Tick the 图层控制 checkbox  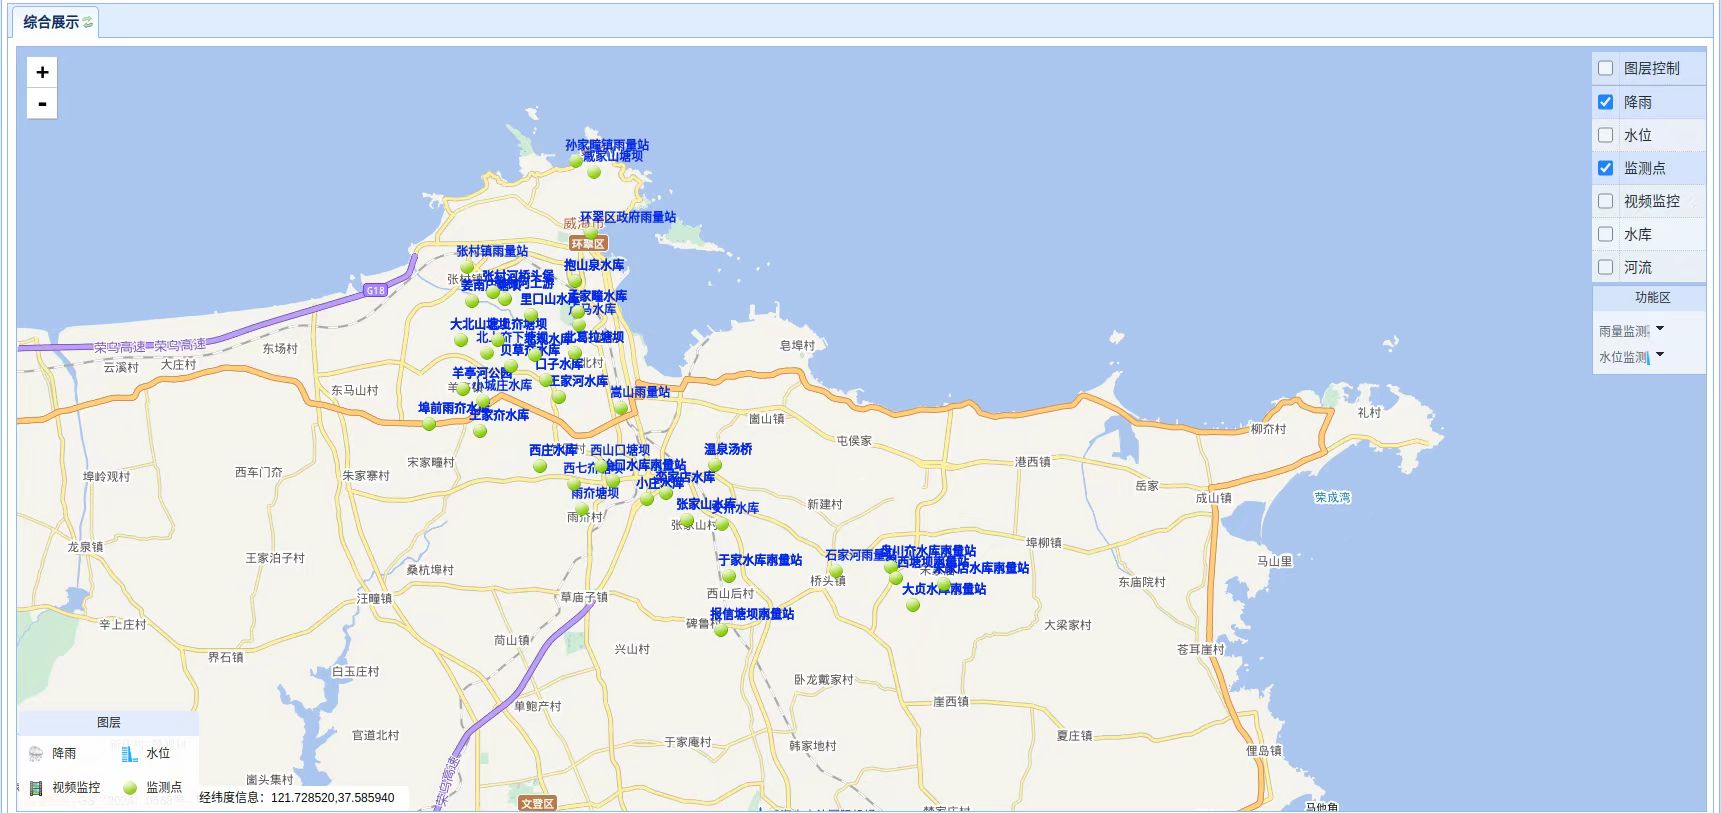1605,68
